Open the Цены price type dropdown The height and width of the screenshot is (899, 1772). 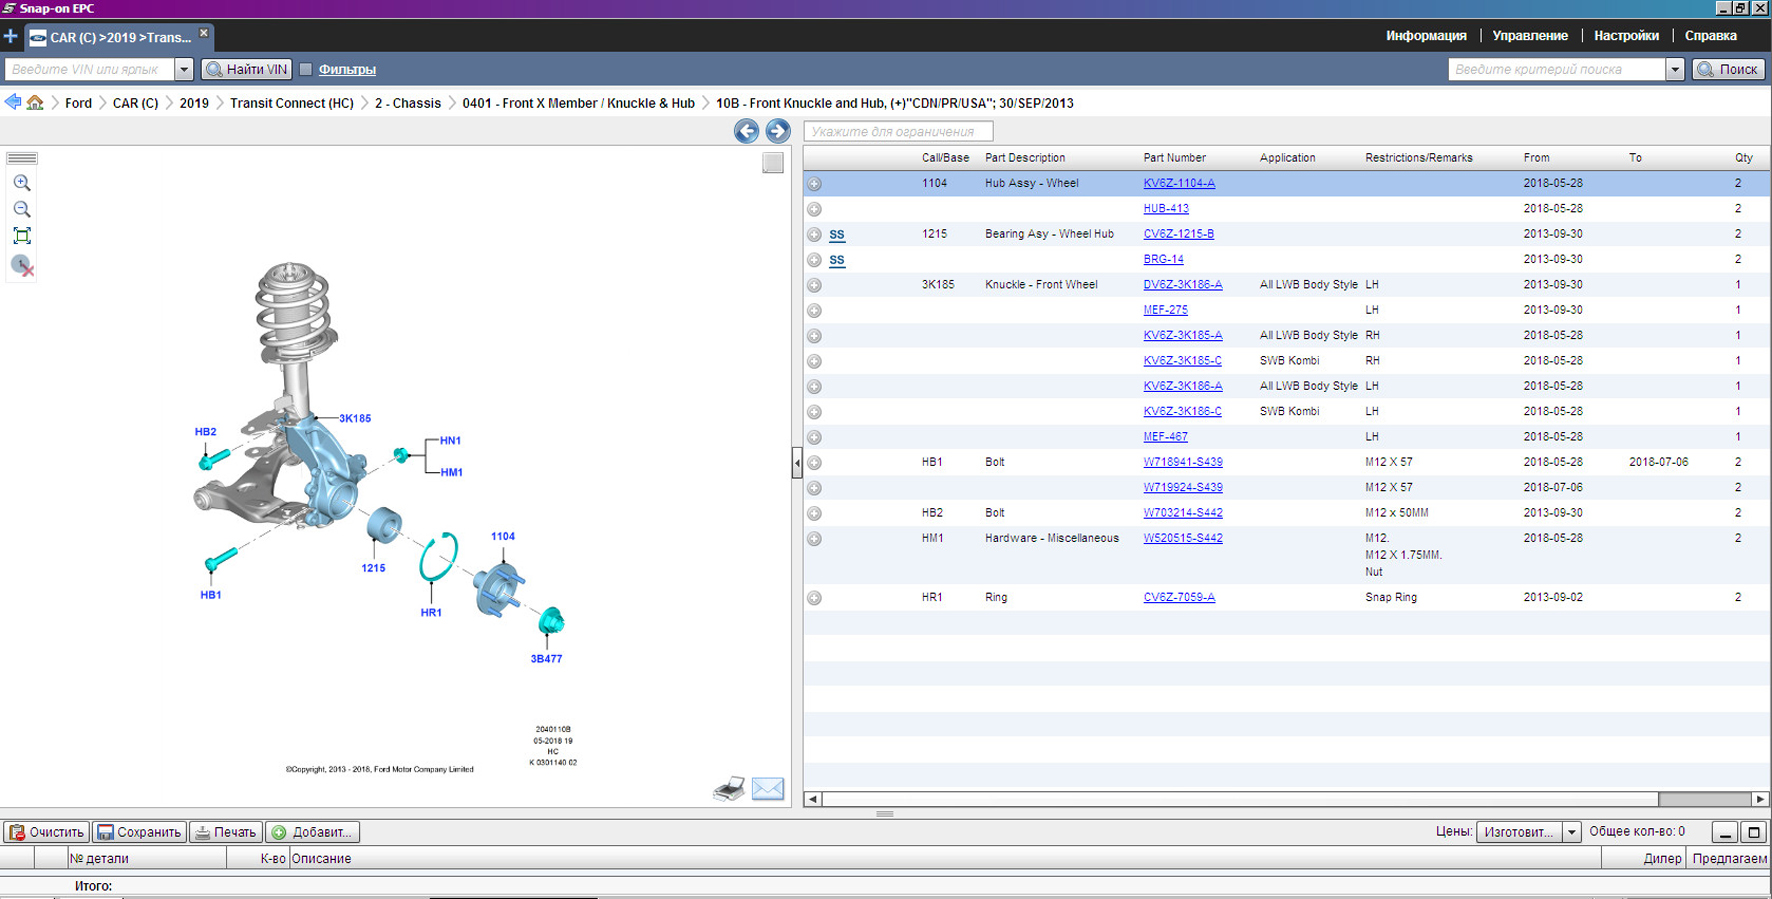tap(1571, 832)
